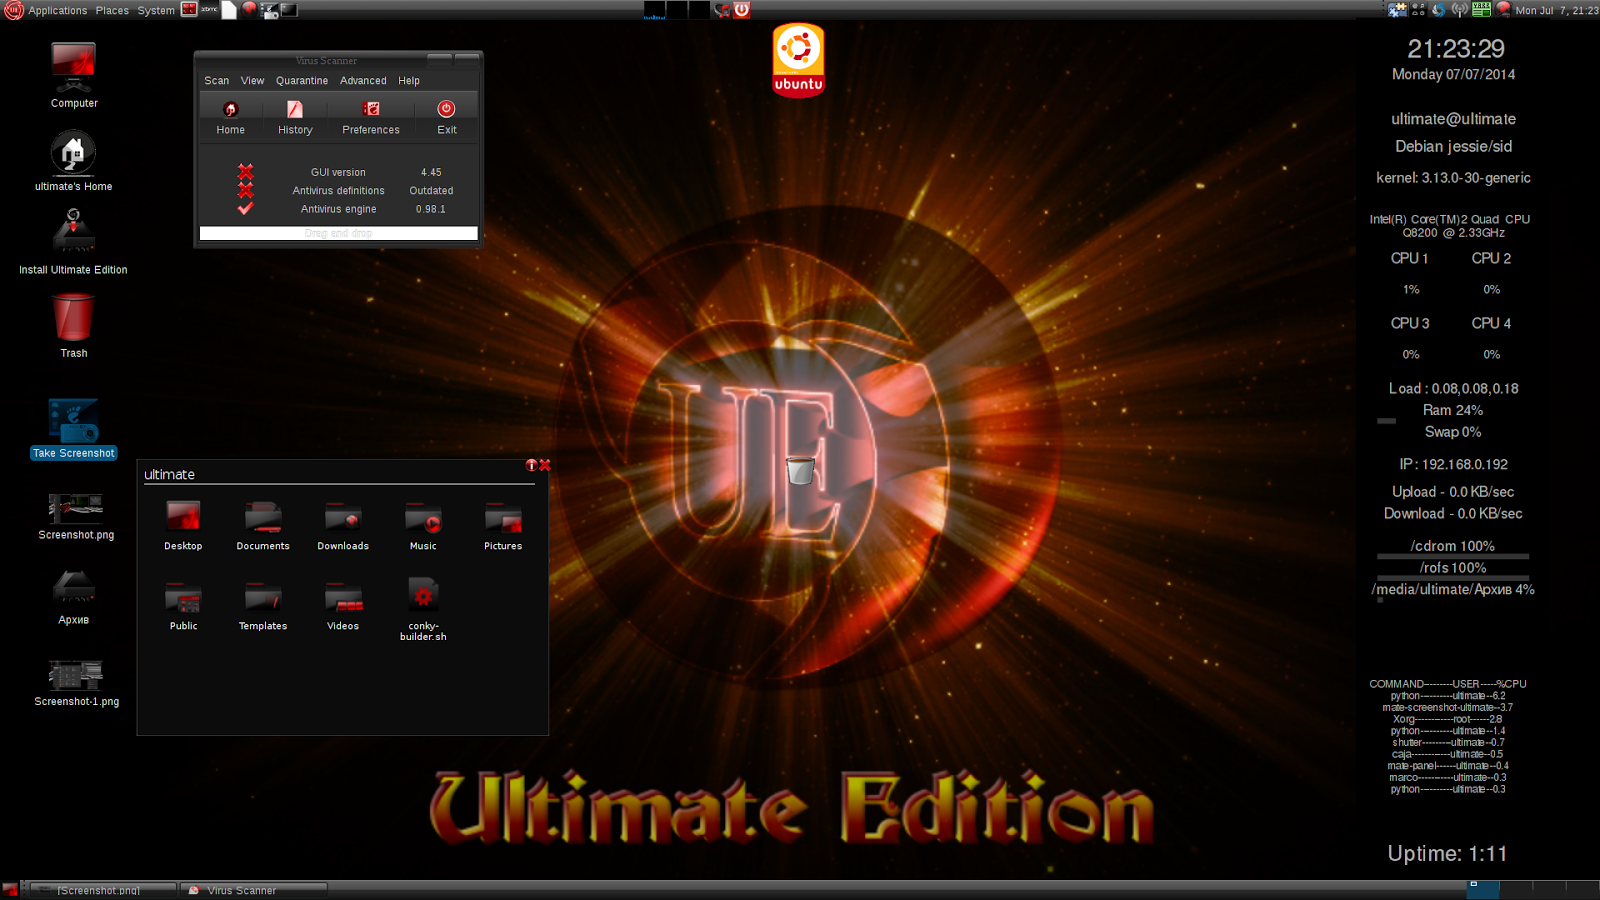
Task: Switch to [Screenshot.png] taskbar window
Action: coord(103,890)
